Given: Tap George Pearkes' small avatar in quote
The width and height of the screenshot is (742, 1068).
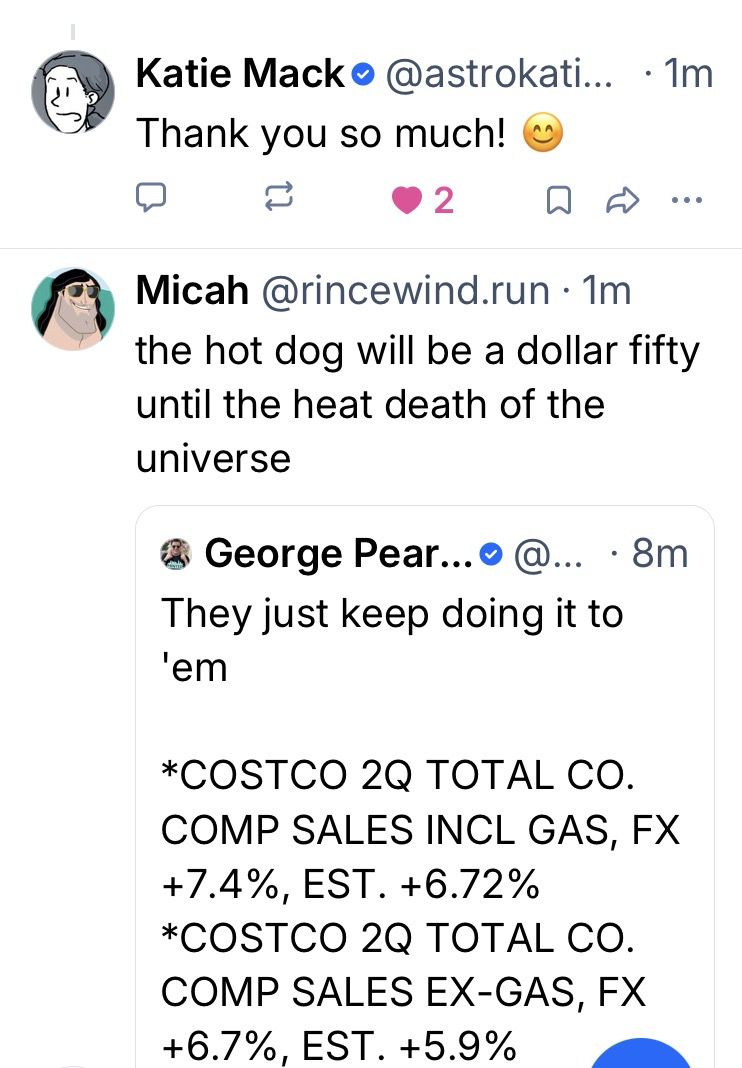Looking at the screenshot, I should [176, 553].
